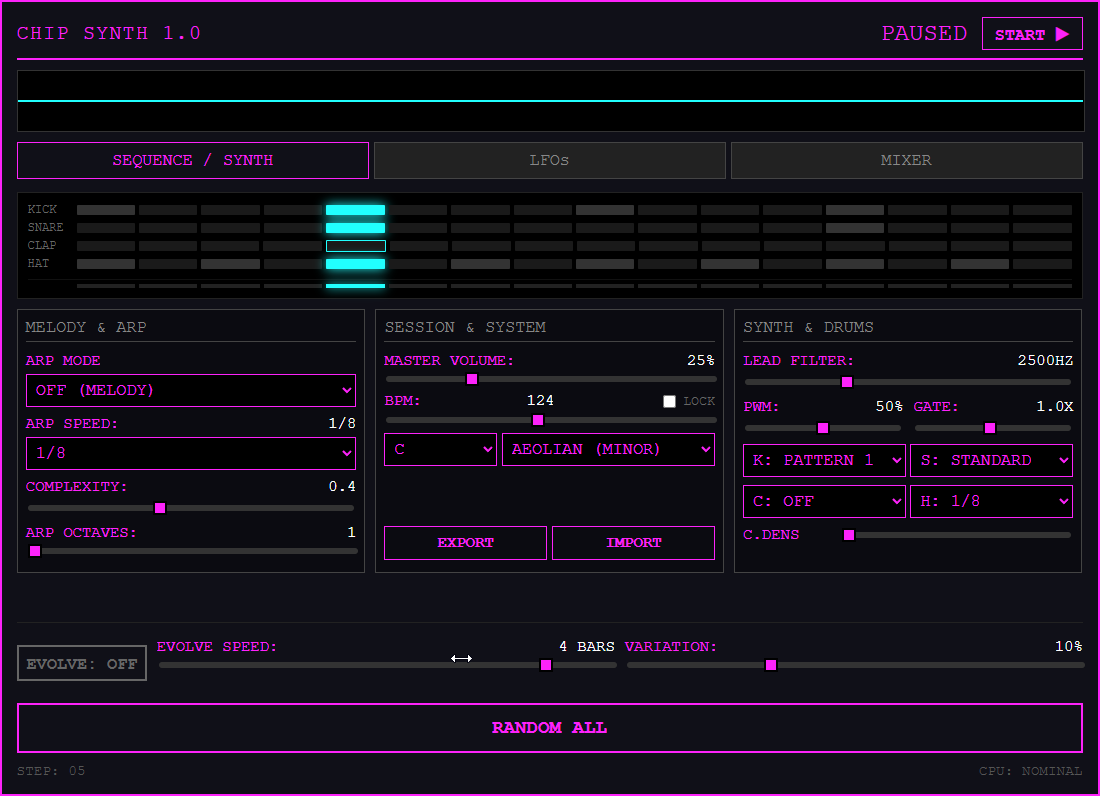This screenshot has height=796, width=1100.
Task: Adjust the LEAD FILTER slider
Action: pyautogui.click(x=908, y=382)
